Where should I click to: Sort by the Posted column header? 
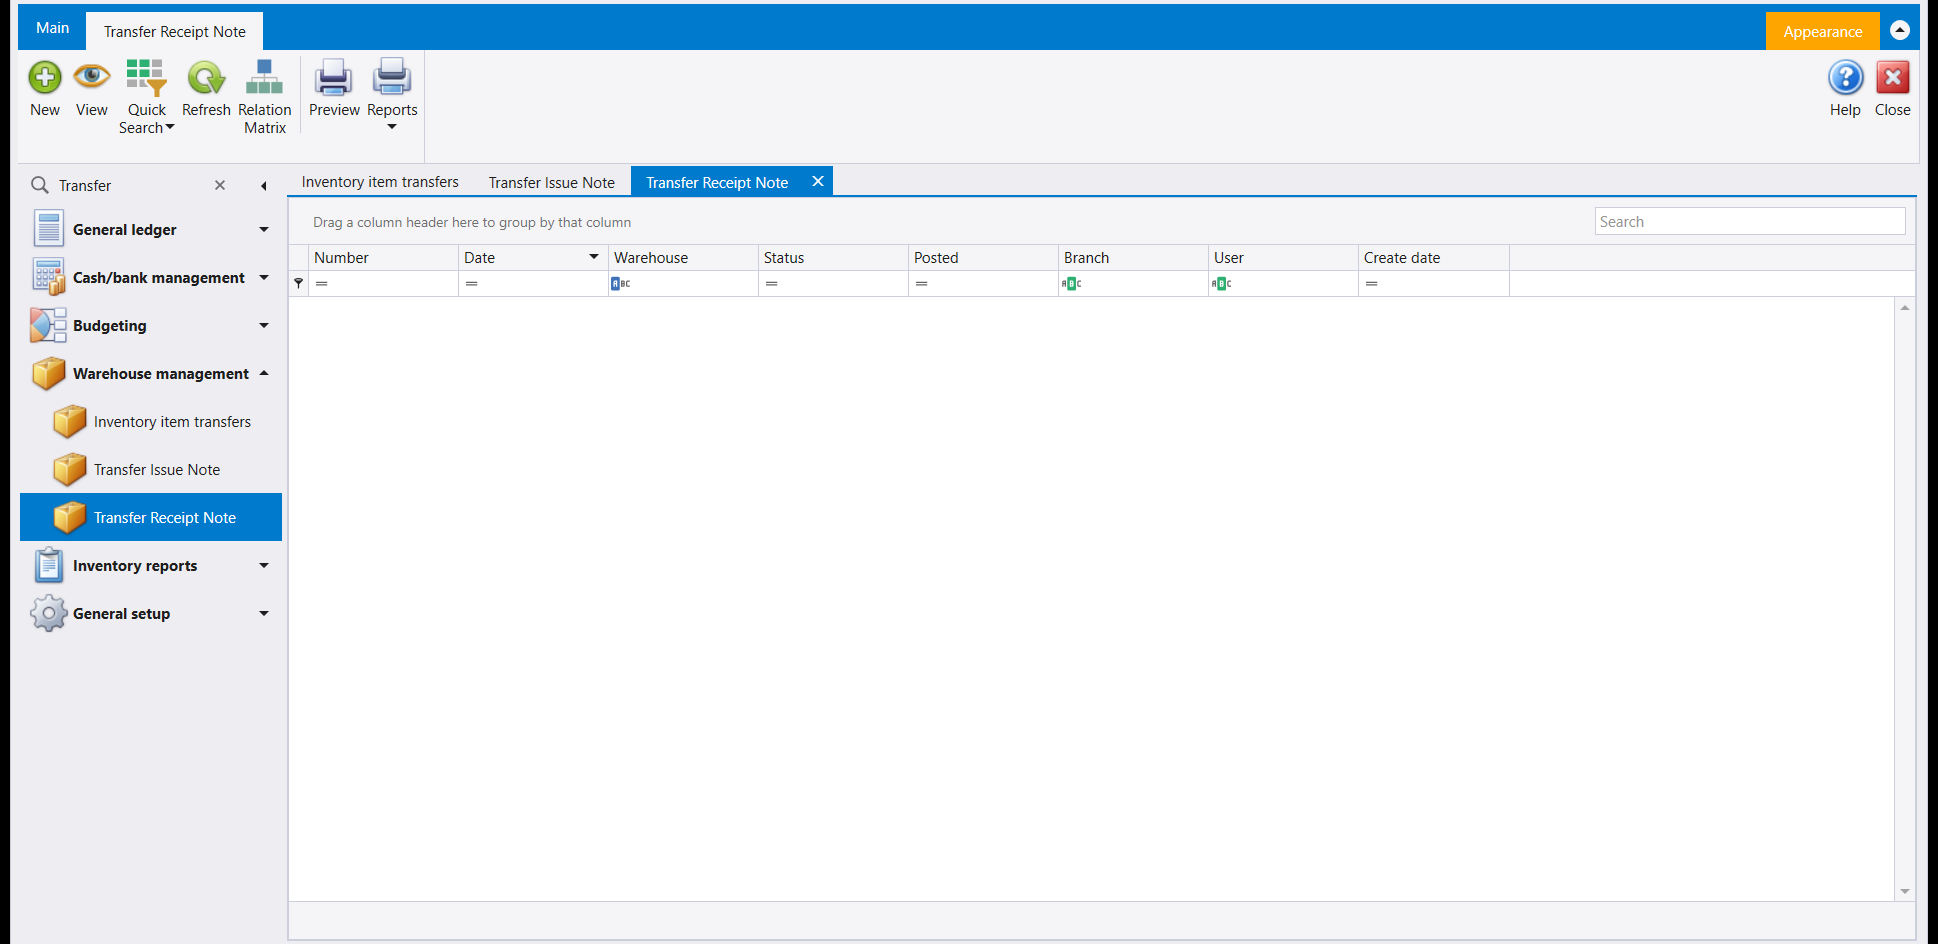(x=984, y=257)
